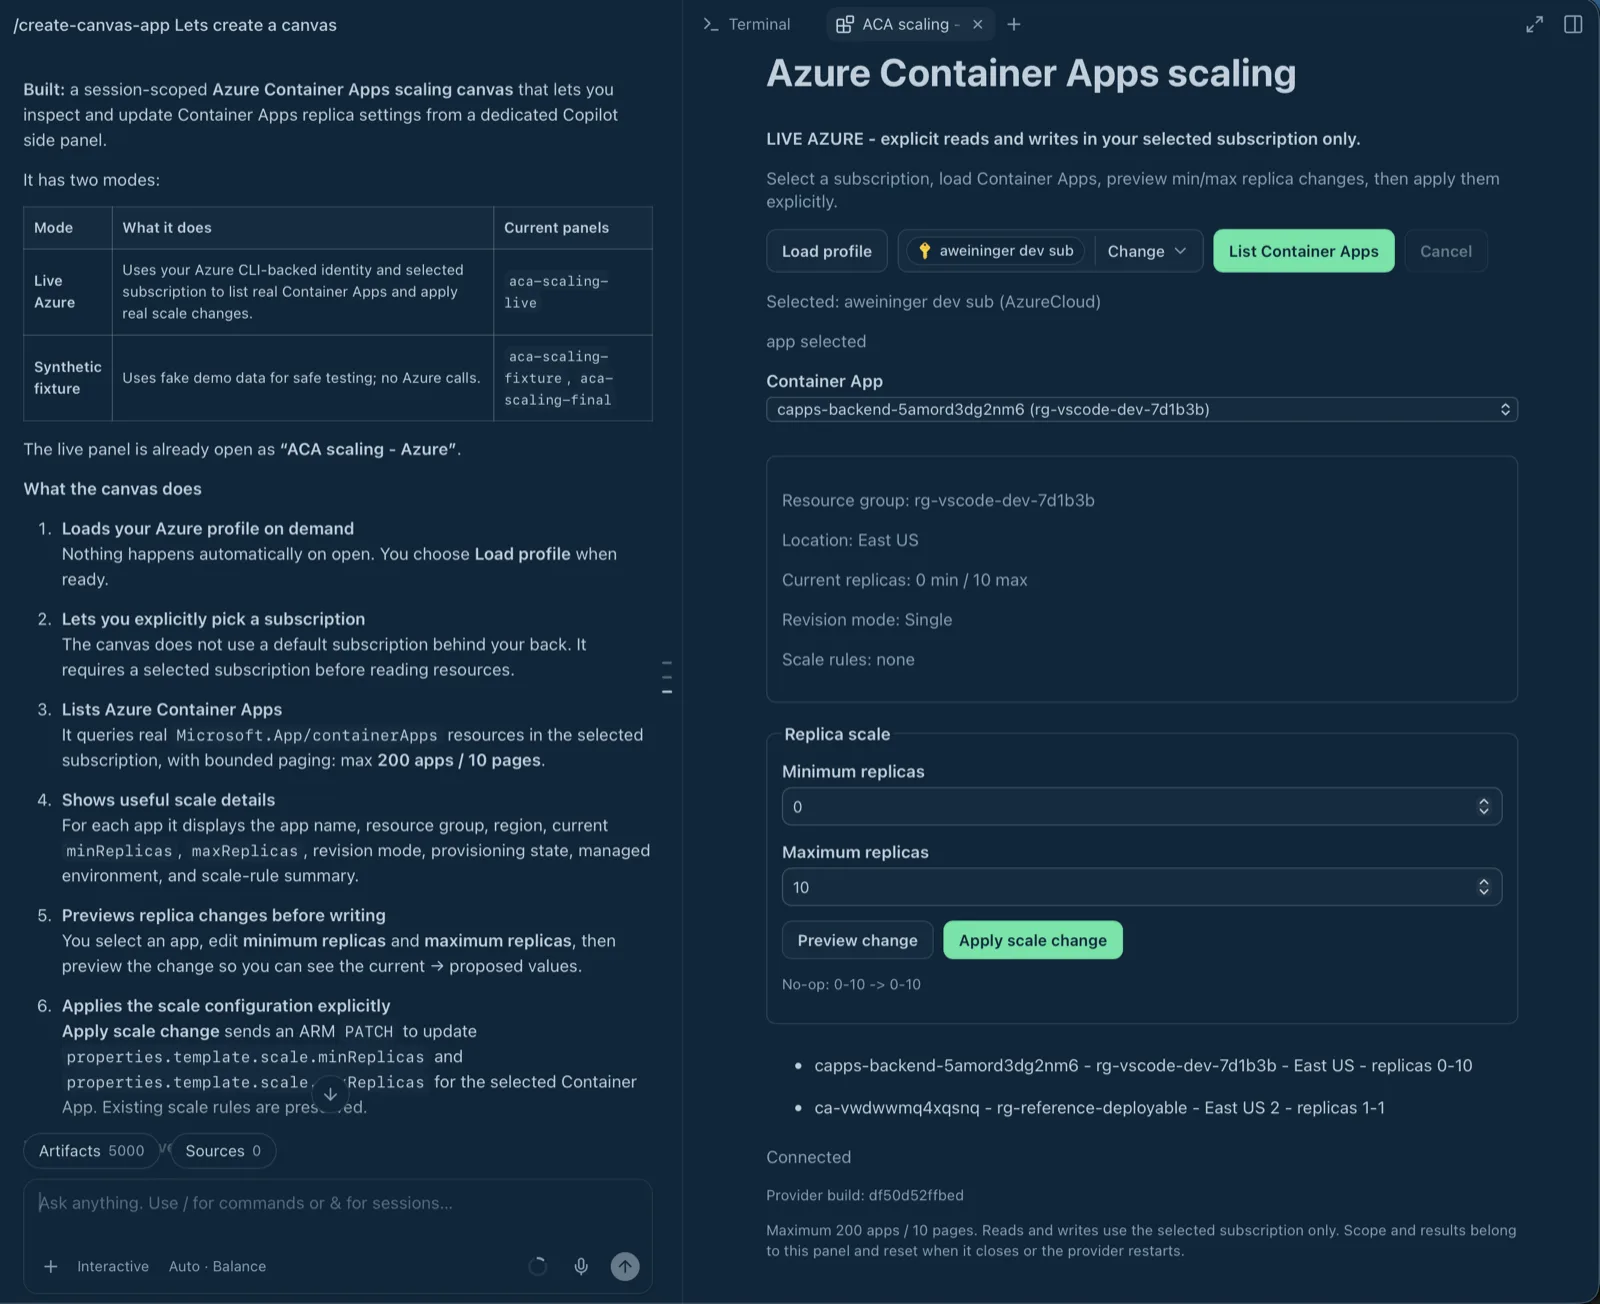The image size is (1600, 1304).
Task: Select the Interactive mode option
Action: [x=113, y=1266]
